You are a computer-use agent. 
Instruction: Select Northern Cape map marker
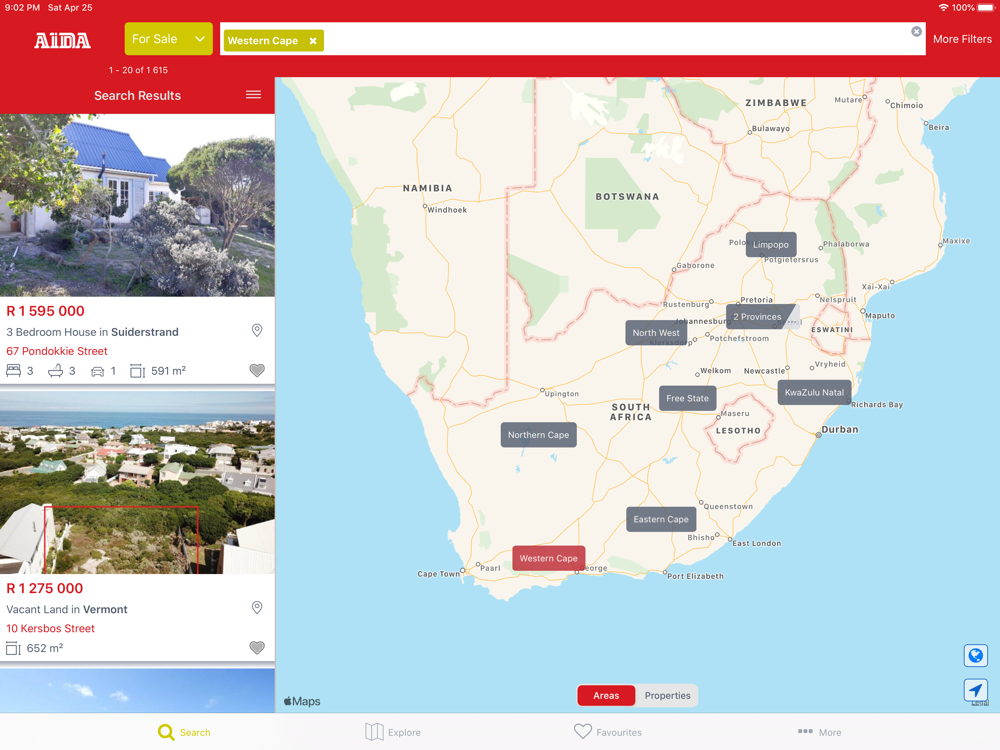pyautogui.click(x=538, y=435)
